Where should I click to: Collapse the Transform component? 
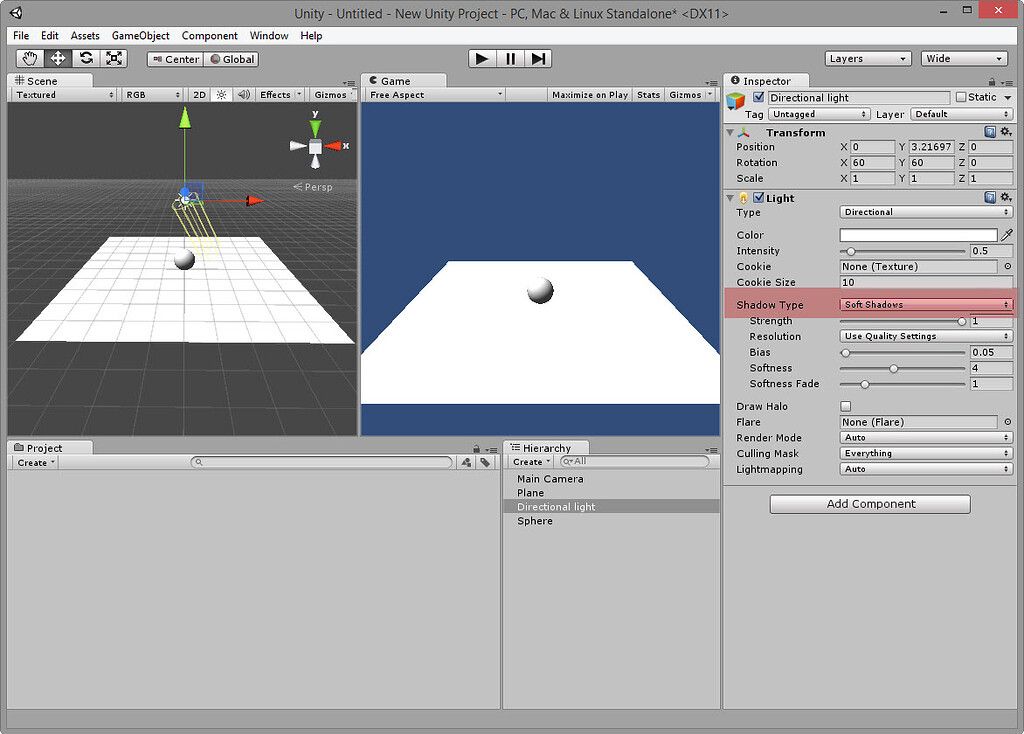click(730, 133)
